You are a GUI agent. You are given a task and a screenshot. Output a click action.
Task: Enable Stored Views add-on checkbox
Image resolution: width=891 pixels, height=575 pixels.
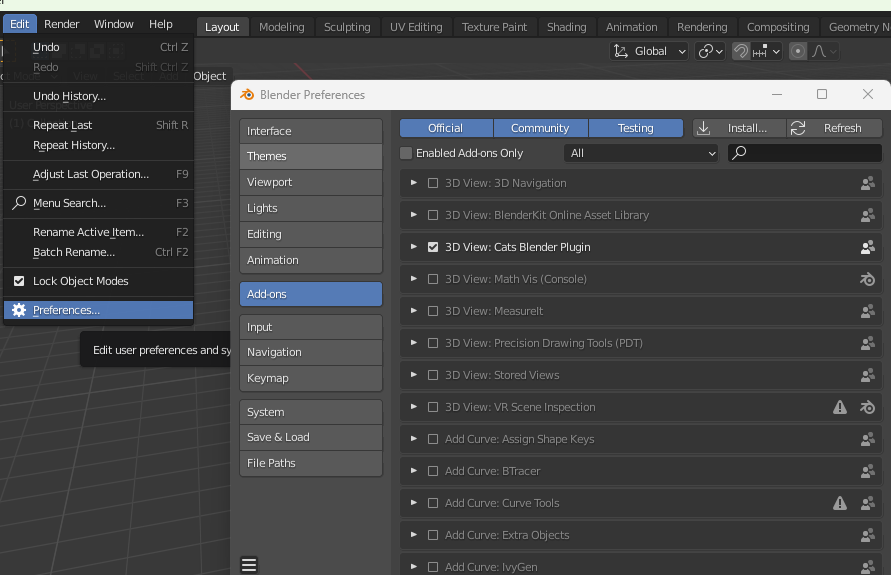433,375
